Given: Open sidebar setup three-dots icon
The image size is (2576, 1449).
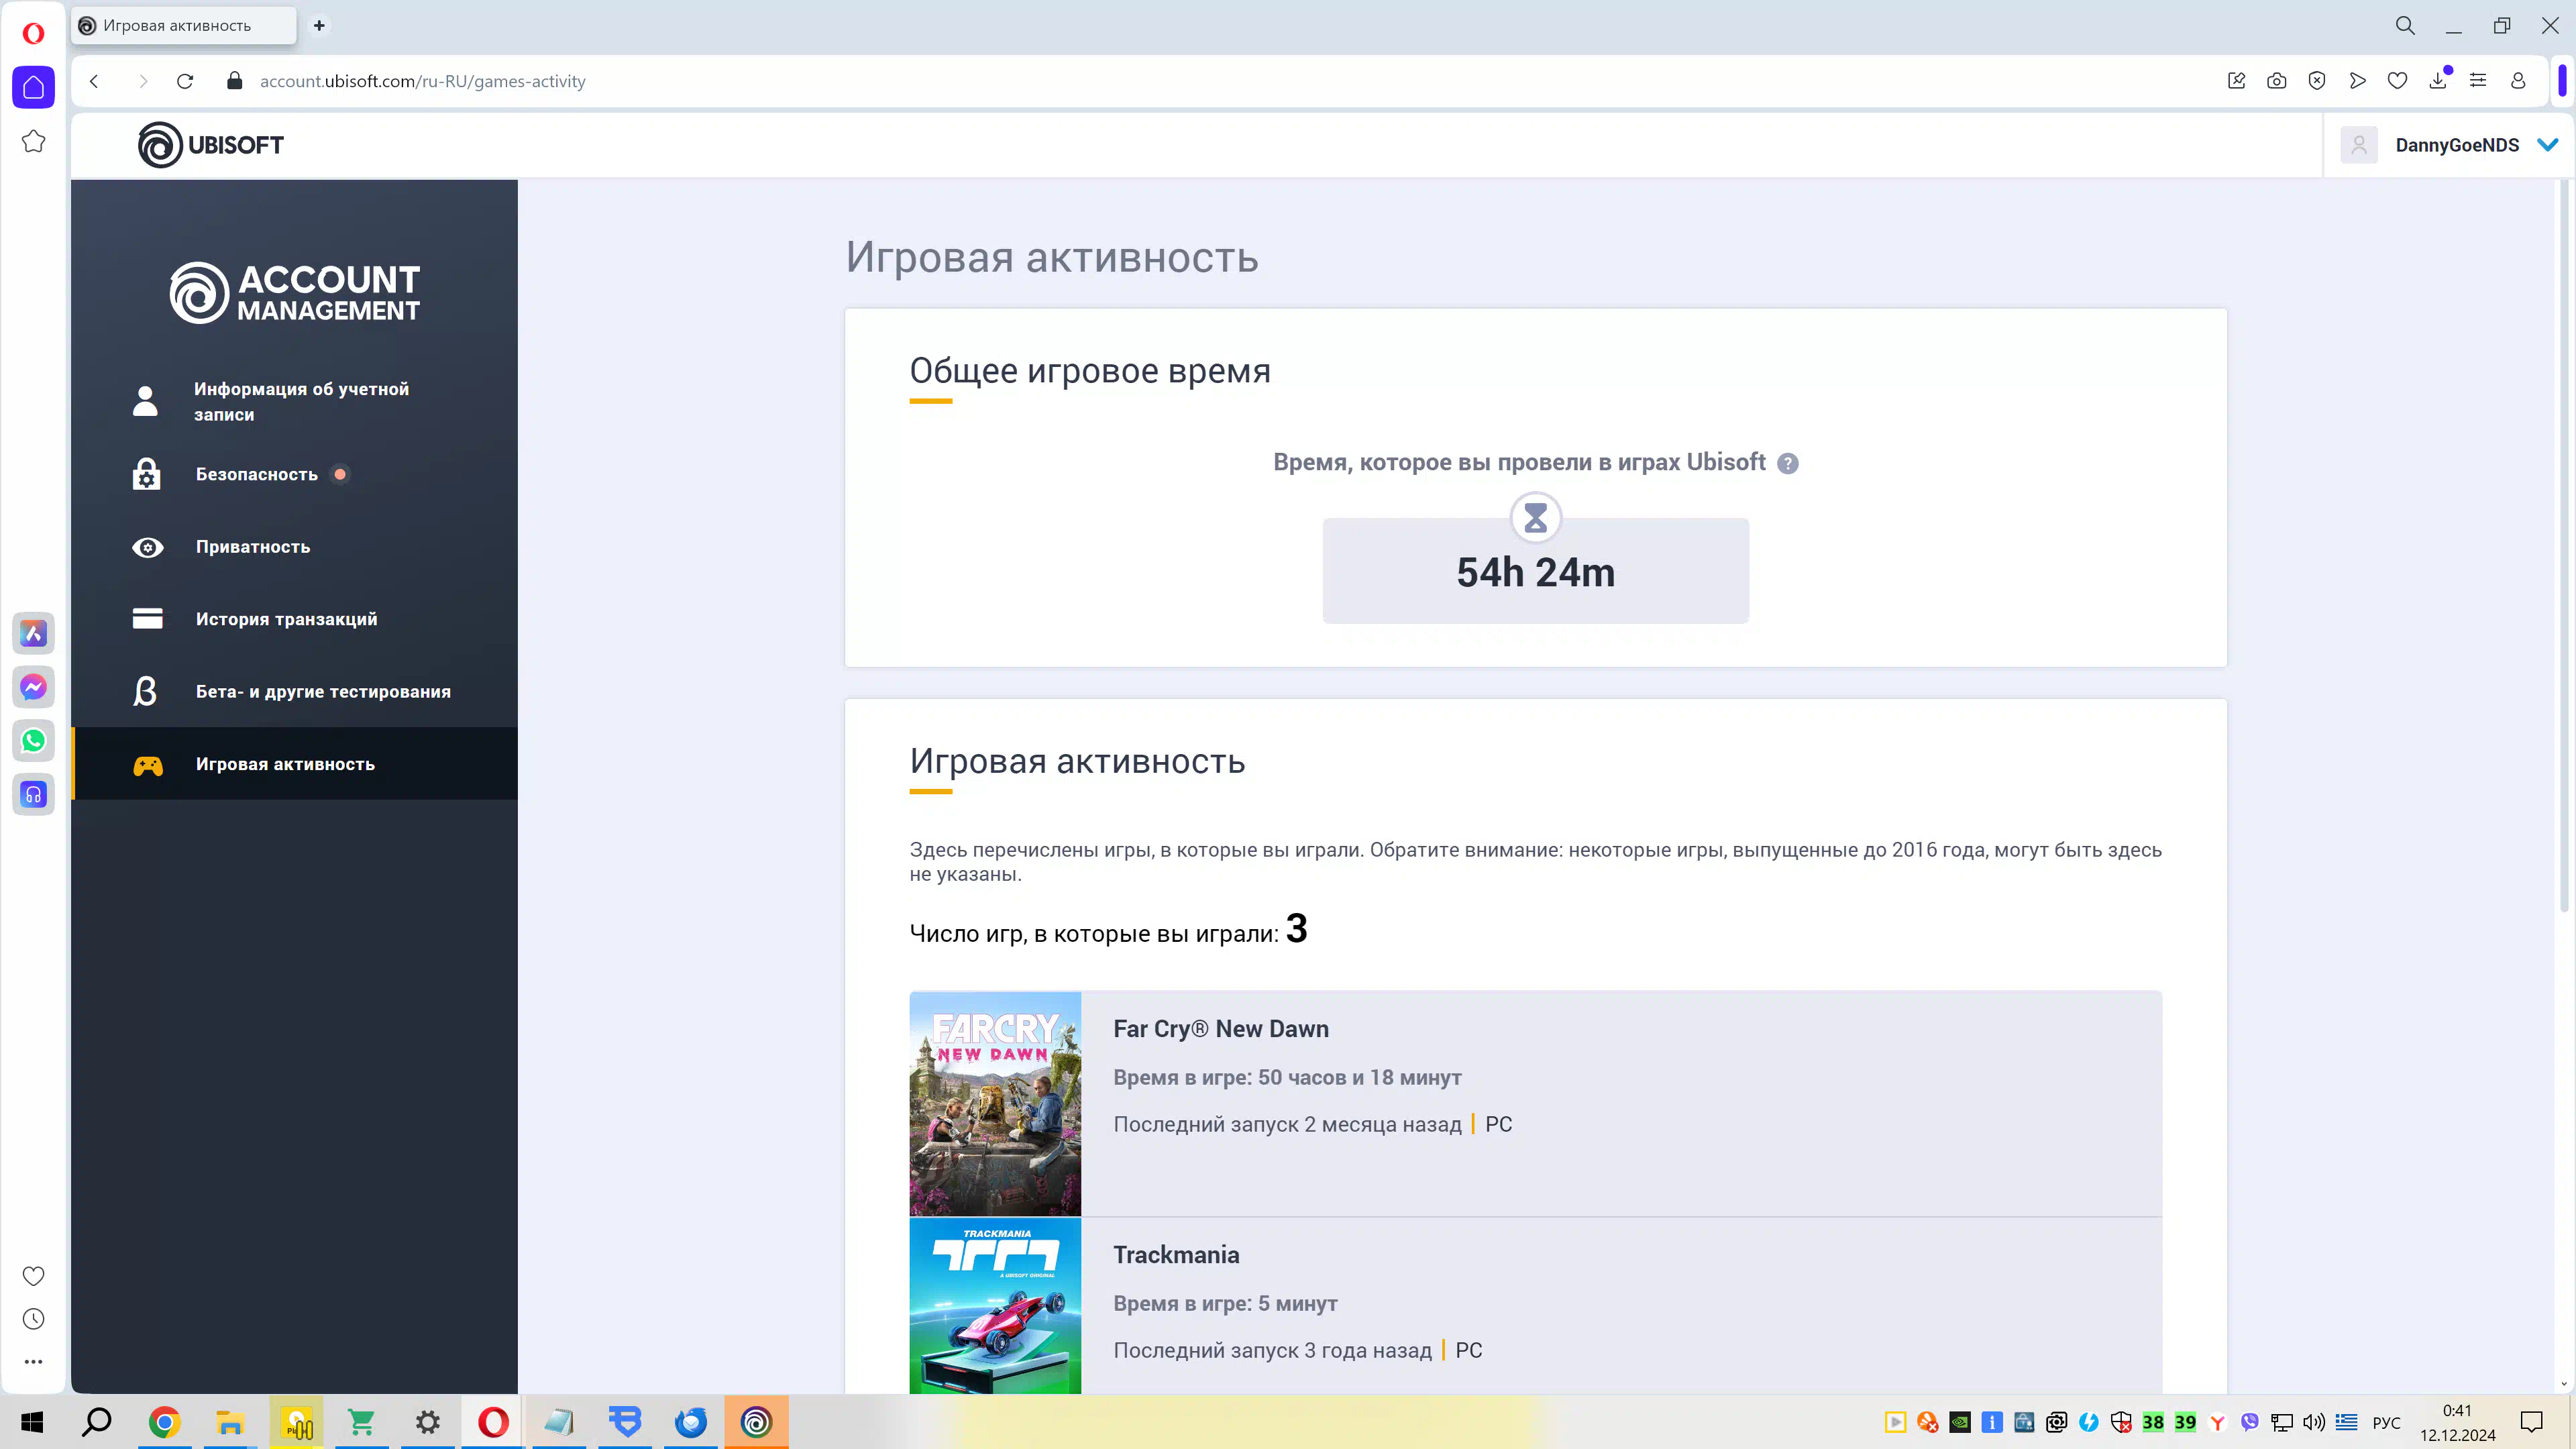Looking at the screenshot, I should tap(33, 1362).
